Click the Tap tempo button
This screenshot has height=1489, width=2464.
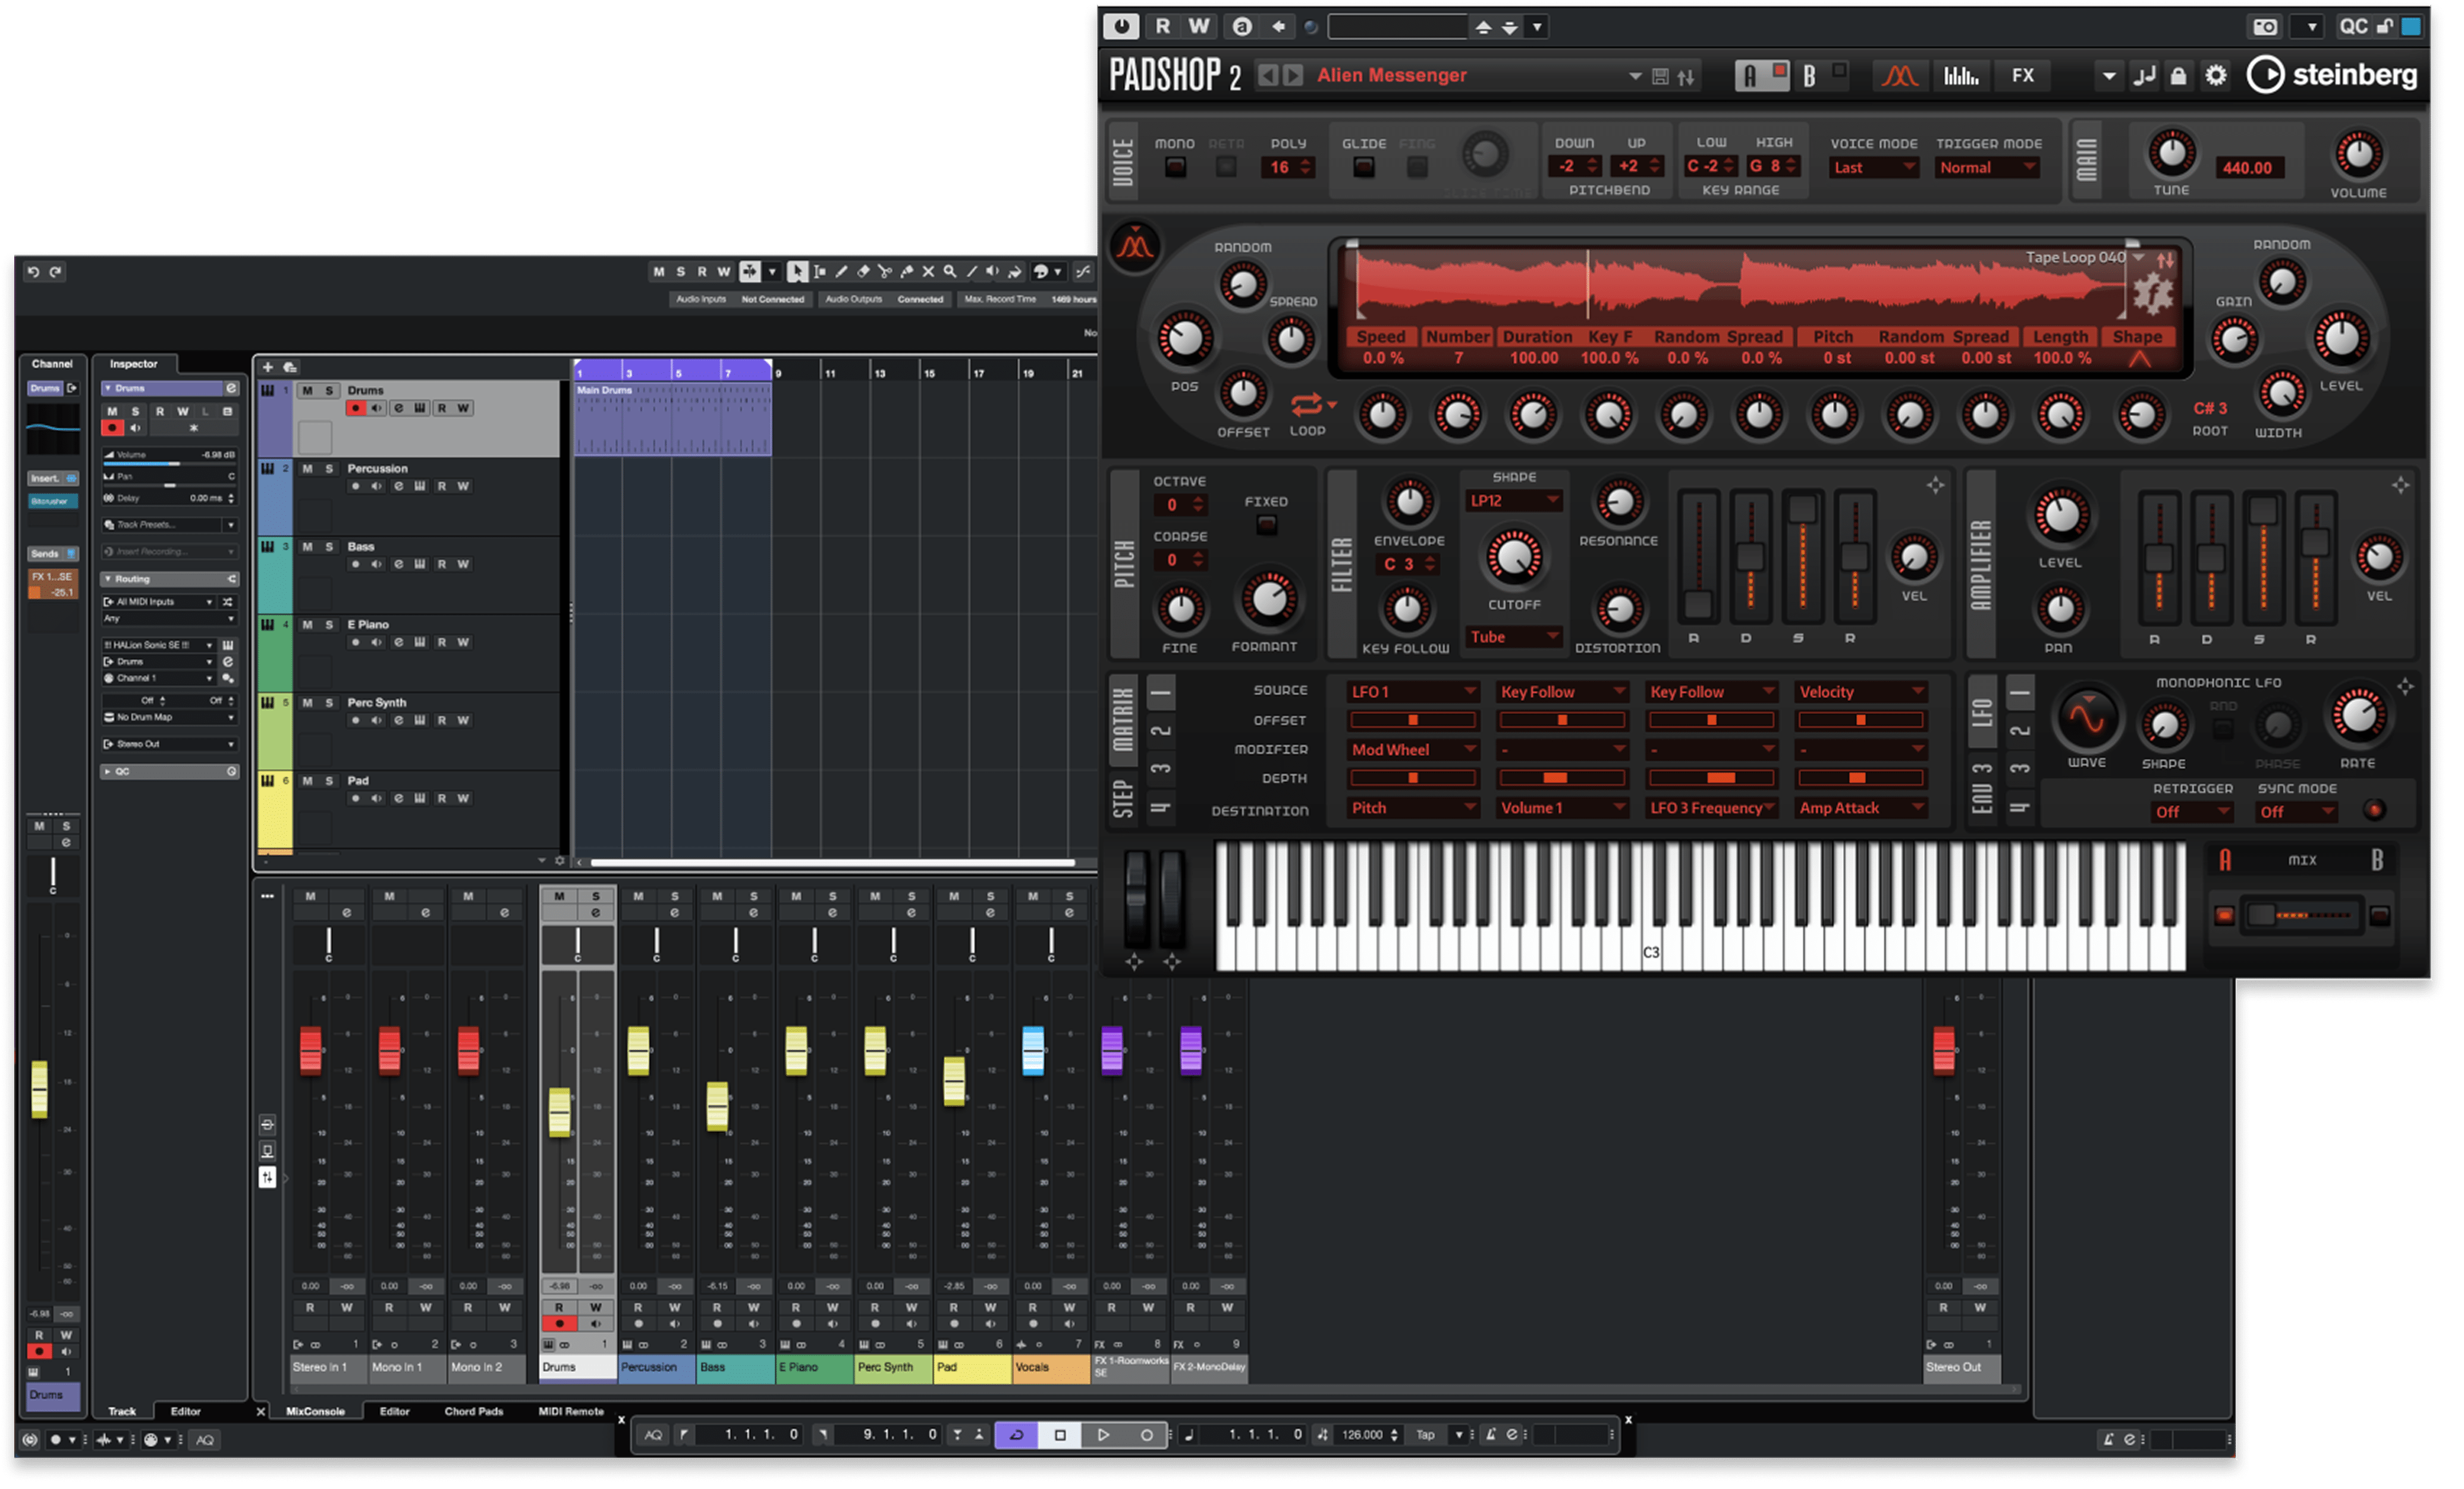coord(1425,1435)
